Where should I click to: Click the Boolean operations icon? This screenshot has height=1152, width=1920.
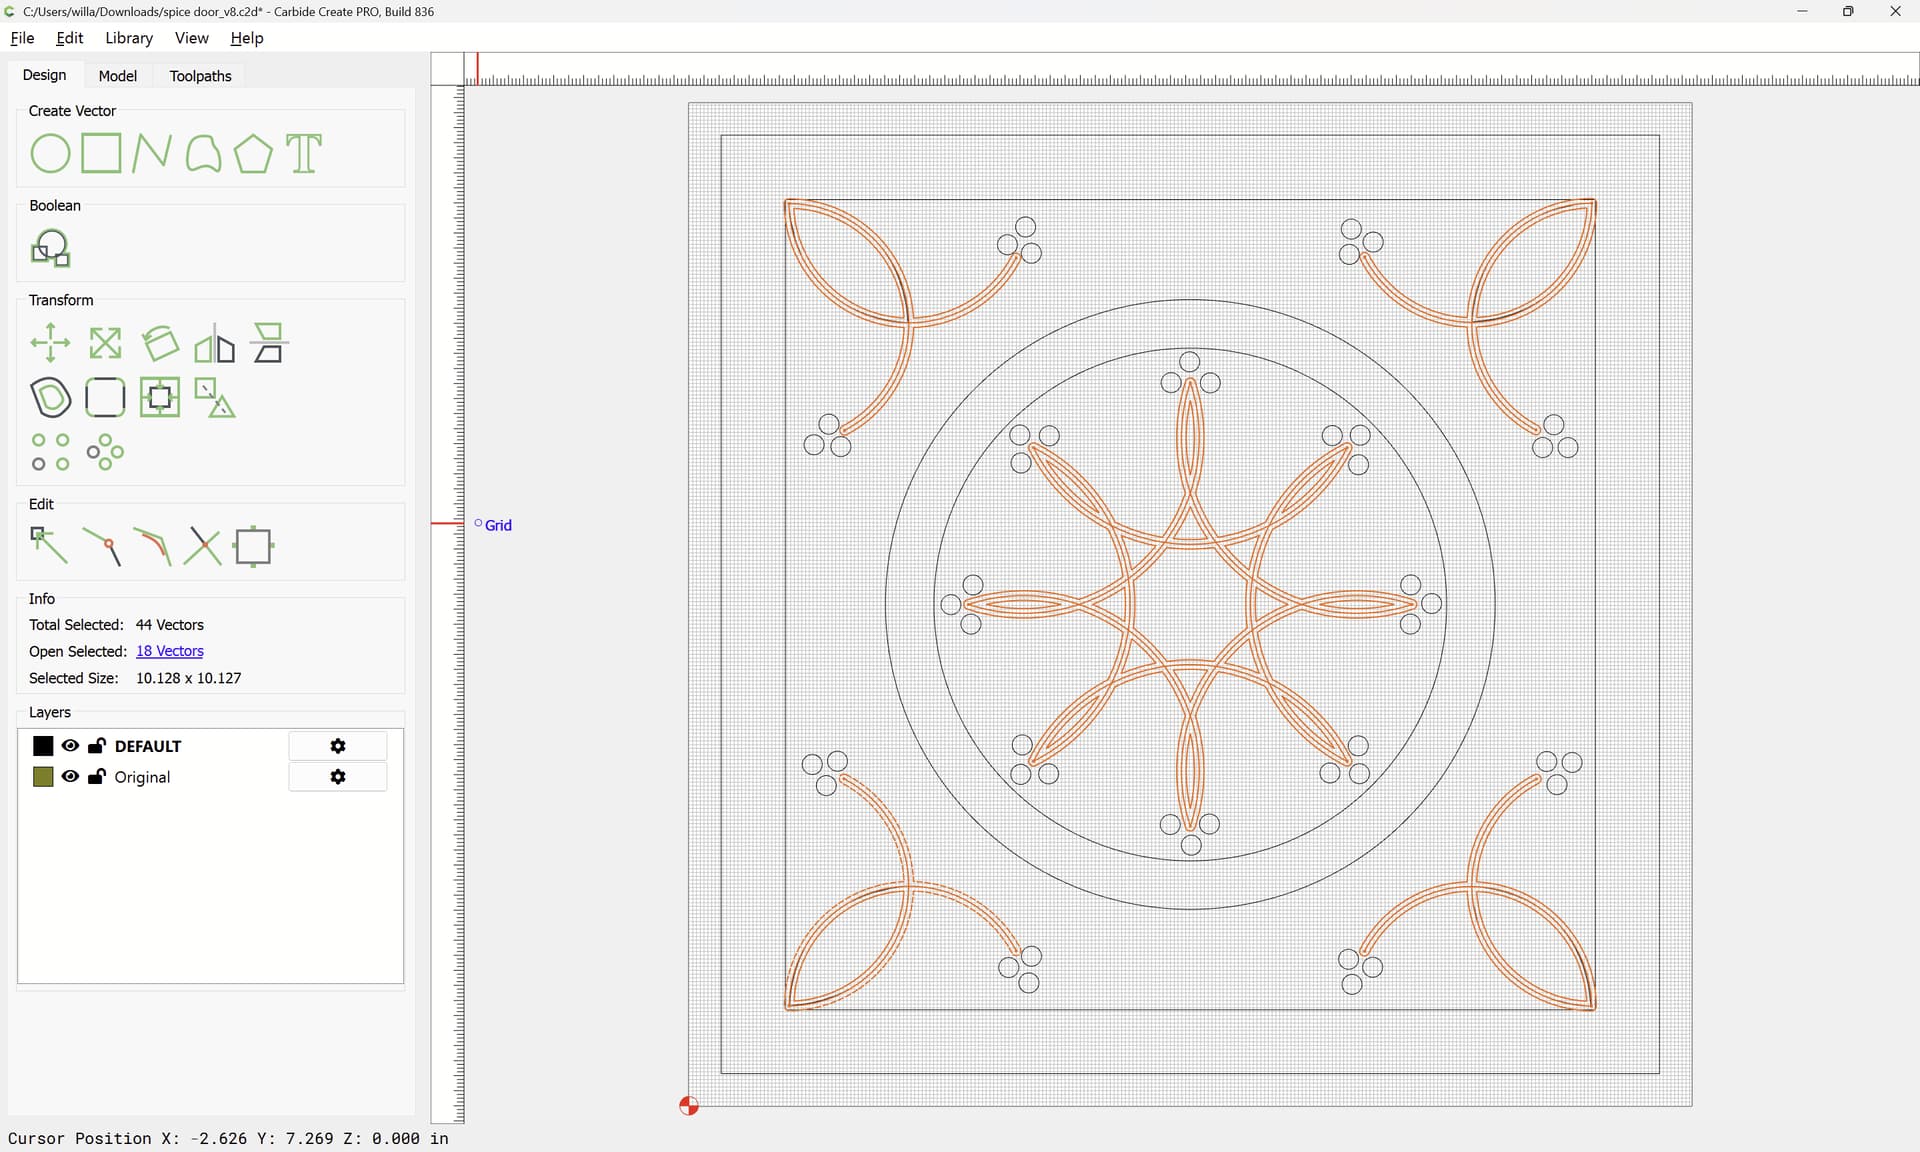tap(50, 248)
